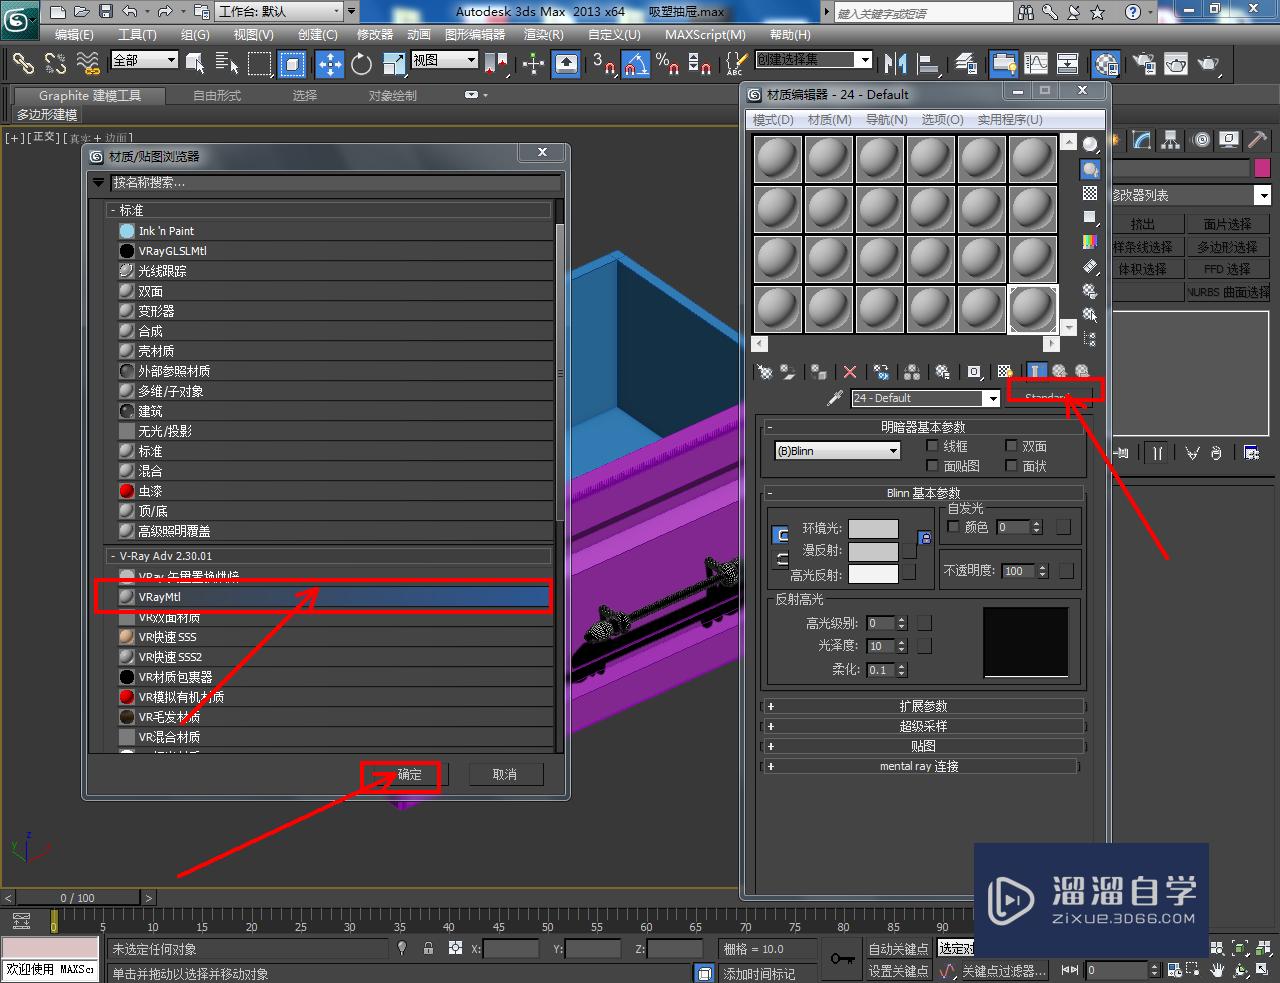This screenshot has height=983, width=1280.
Task: Activate Select and Rotate tool
Action: coord(361,64)
